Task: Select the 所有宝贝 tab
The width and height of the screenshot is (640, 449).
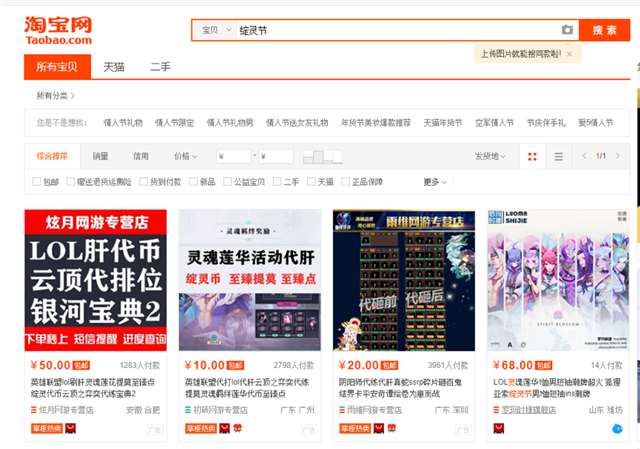Action: [x=58, y=67]
